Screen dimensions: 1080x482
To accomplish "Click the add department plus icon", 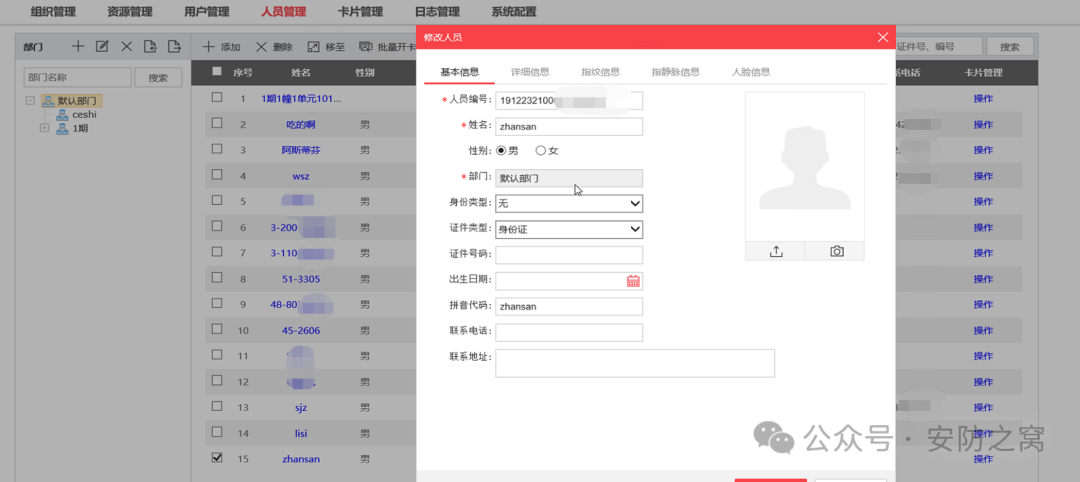I will [79, 46].
